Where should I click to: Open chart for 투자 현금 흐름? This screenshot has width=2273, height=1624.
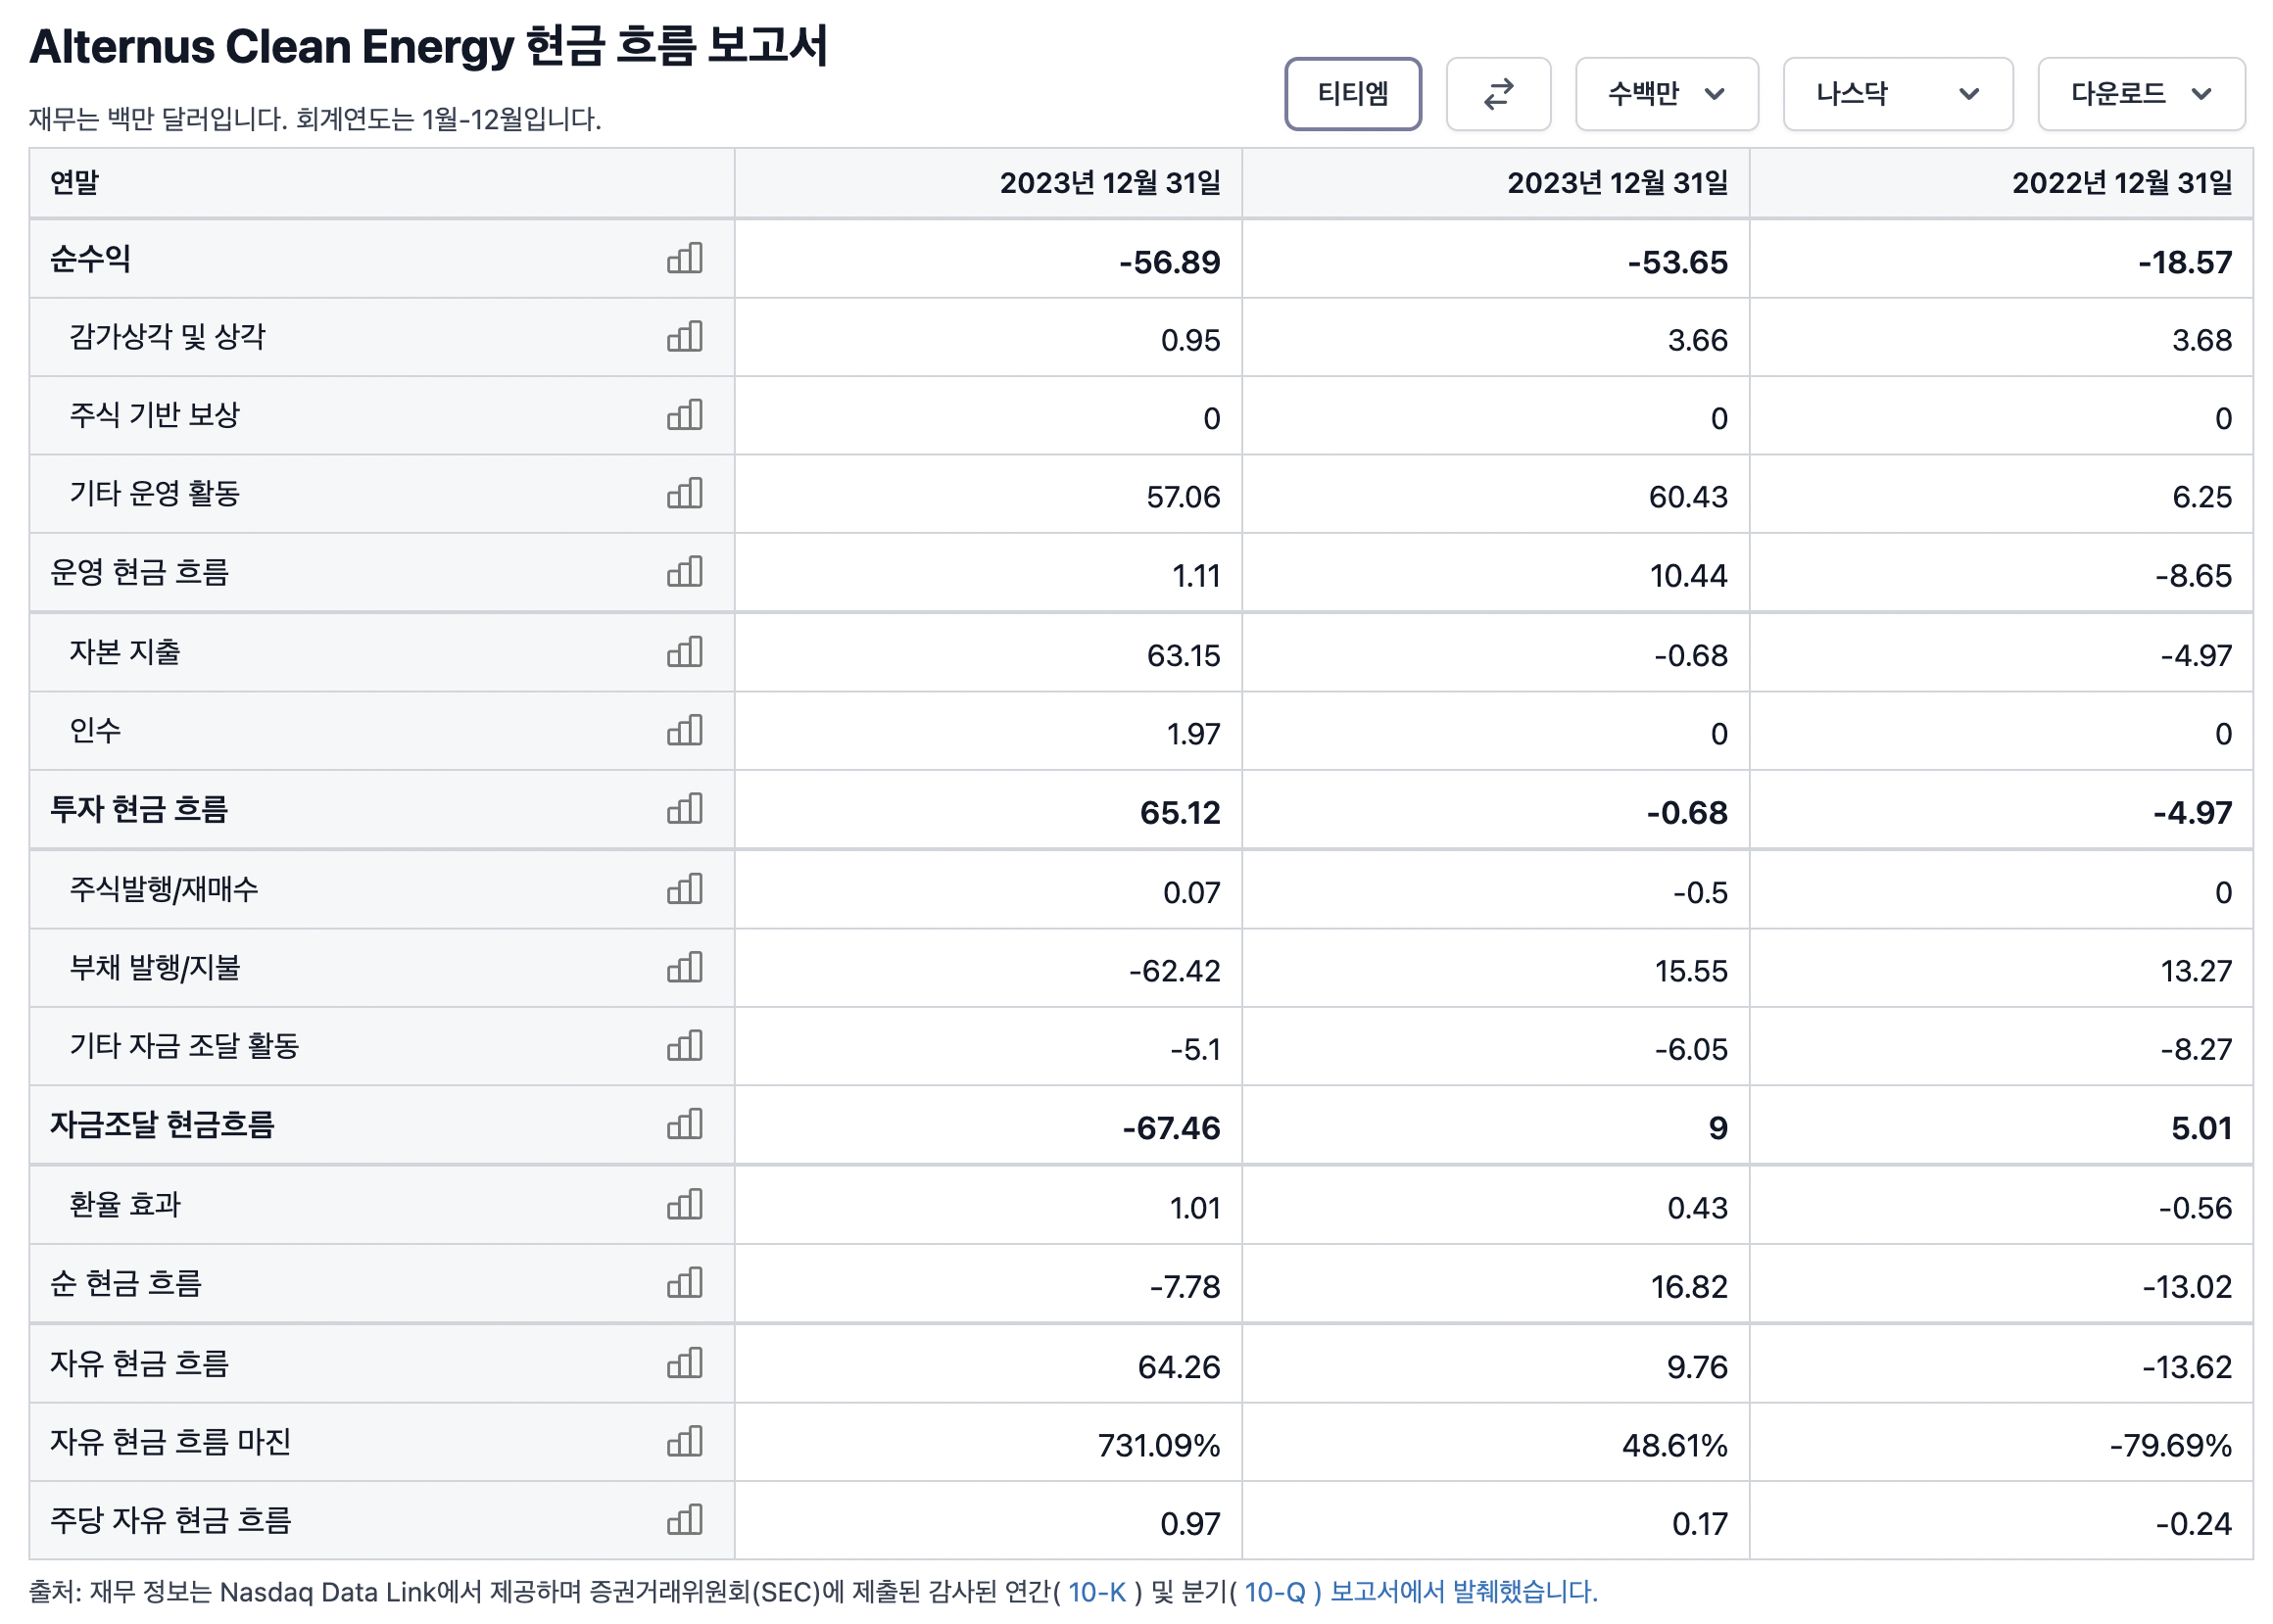click(685, 809)
